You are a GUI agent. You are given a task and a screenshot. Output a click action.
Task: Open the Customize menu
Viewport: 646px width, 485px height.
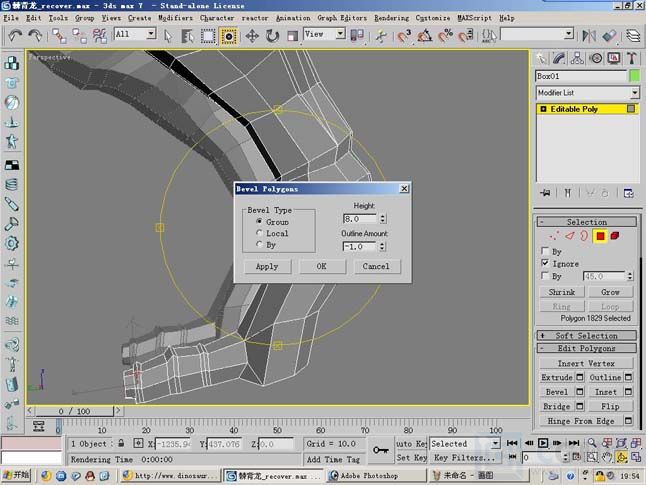coord(433,18)
